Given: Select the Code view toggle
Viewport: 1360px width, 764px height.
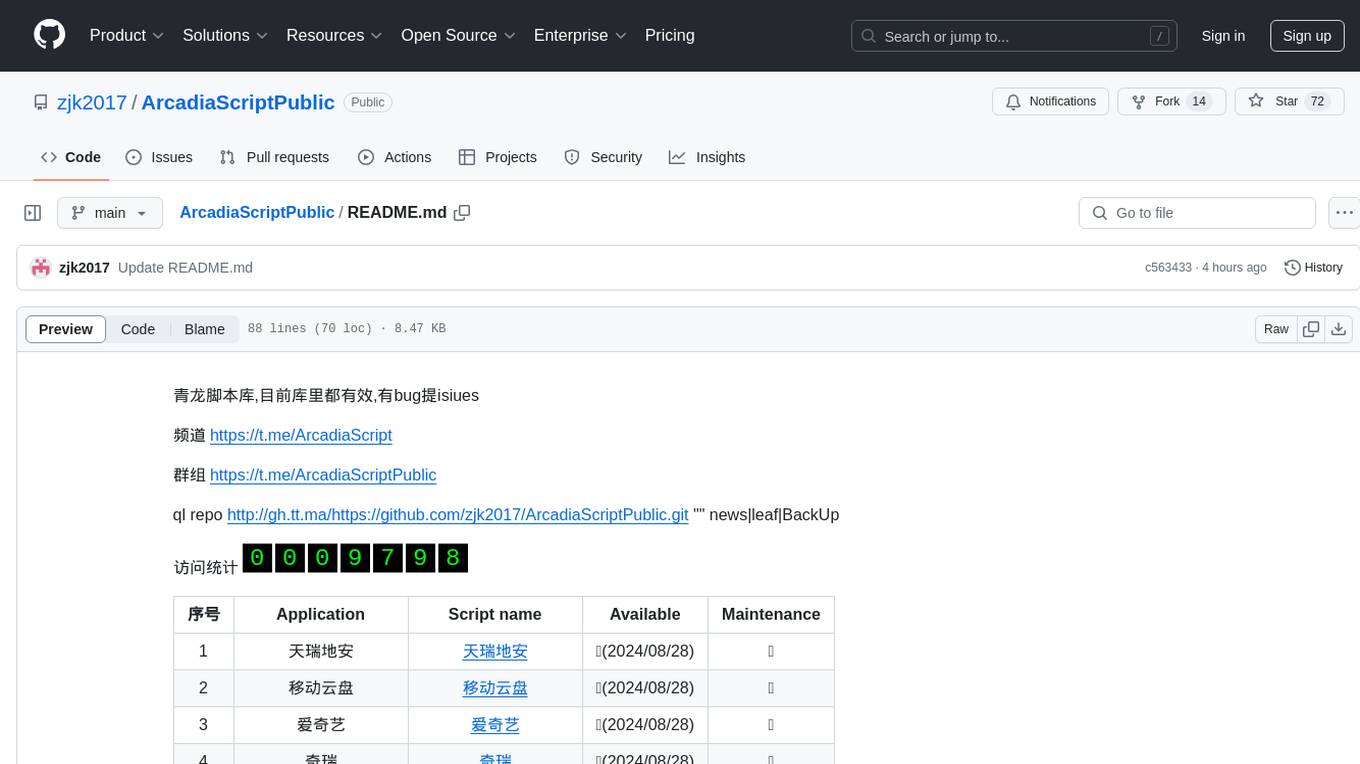Looking at the screenshot, I should click(x=138, y=329).
